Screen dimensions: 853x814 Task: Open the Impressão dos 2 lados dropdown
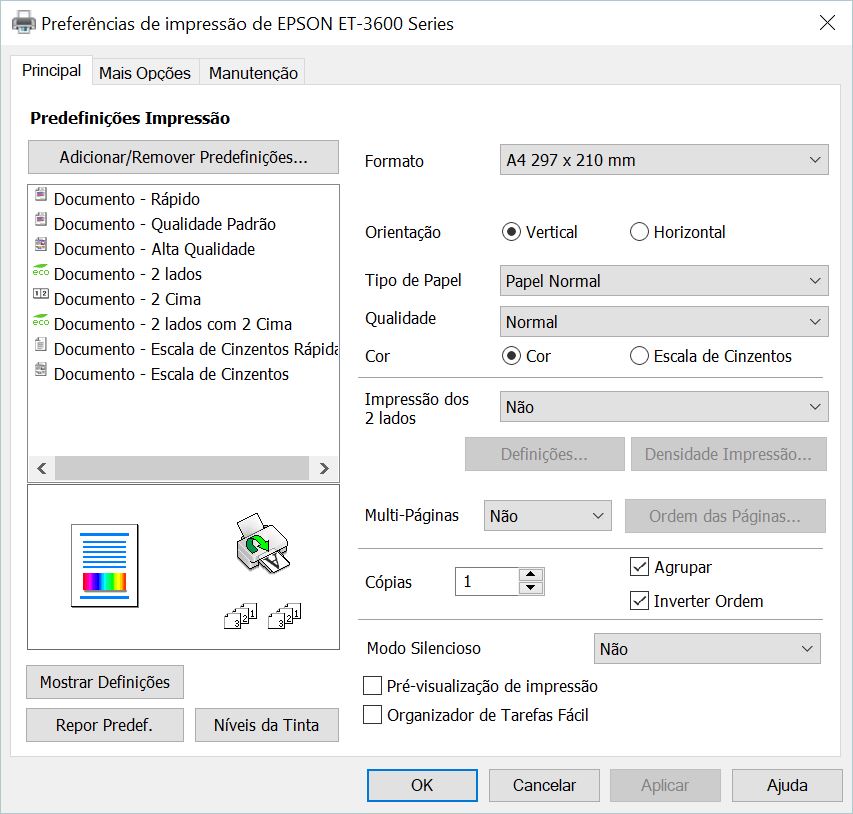tap(664, 407)
